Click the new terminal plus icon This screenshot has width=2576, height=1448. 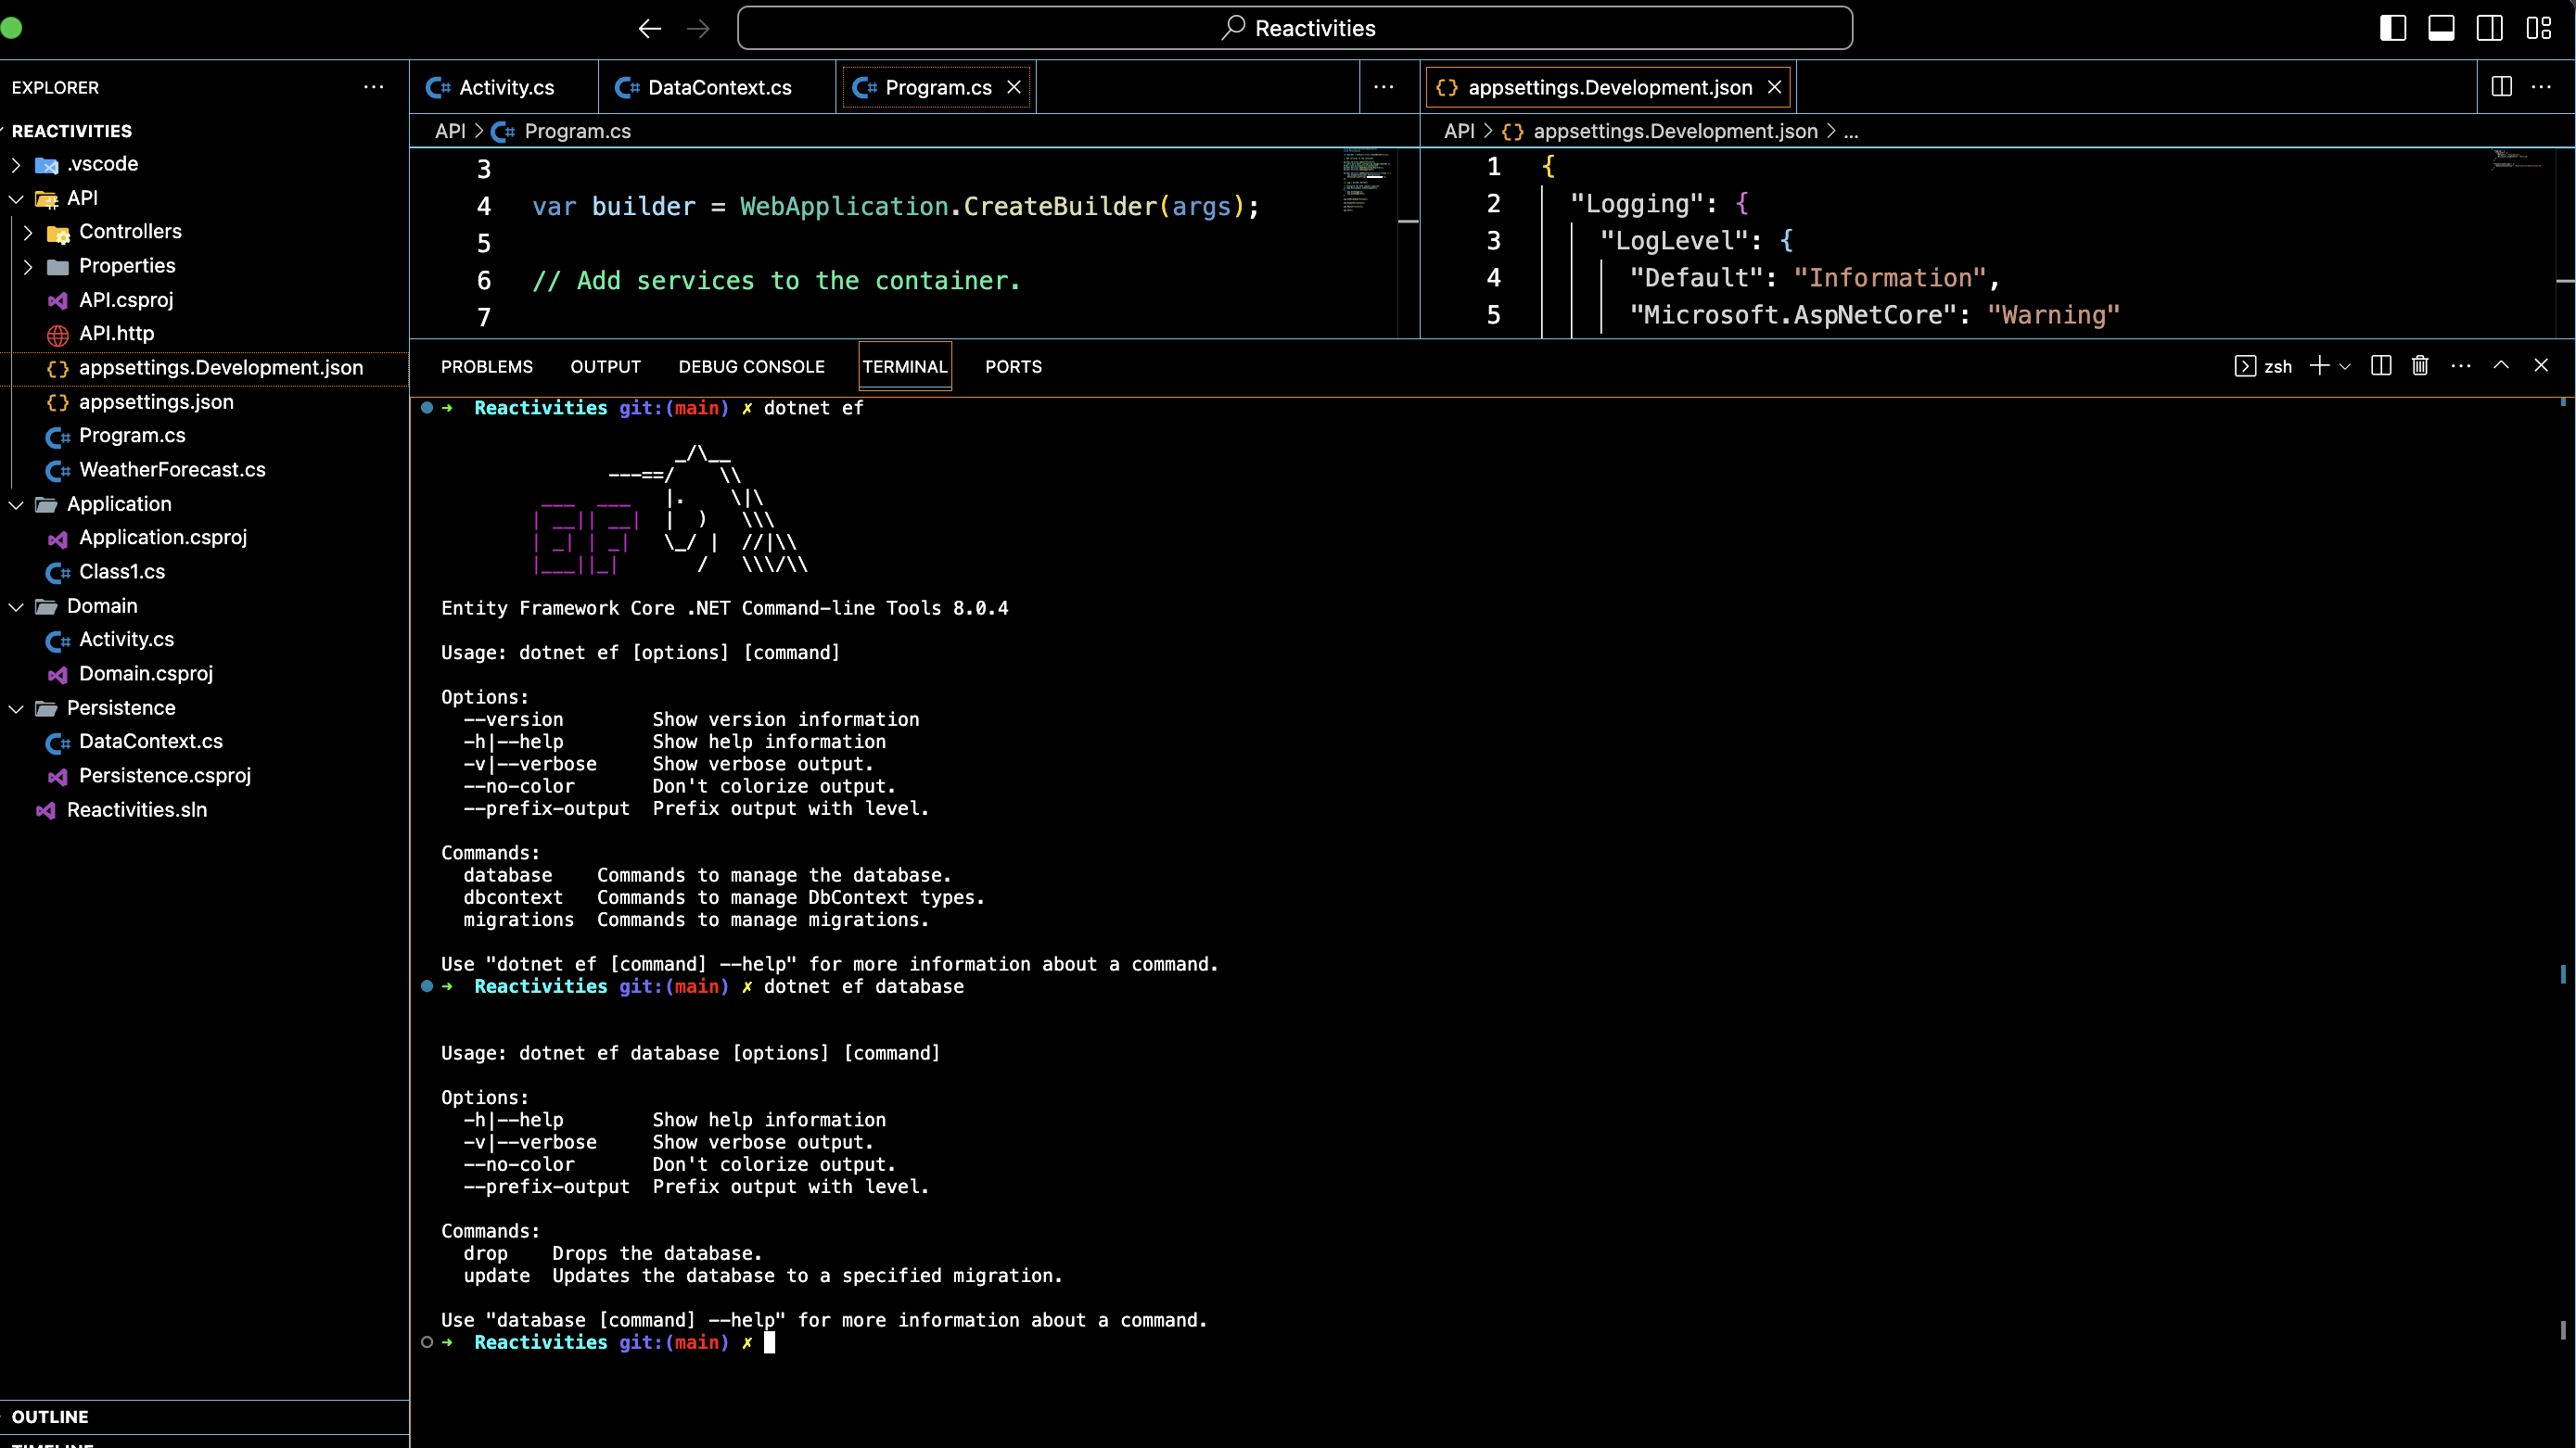click(2318, 366)
